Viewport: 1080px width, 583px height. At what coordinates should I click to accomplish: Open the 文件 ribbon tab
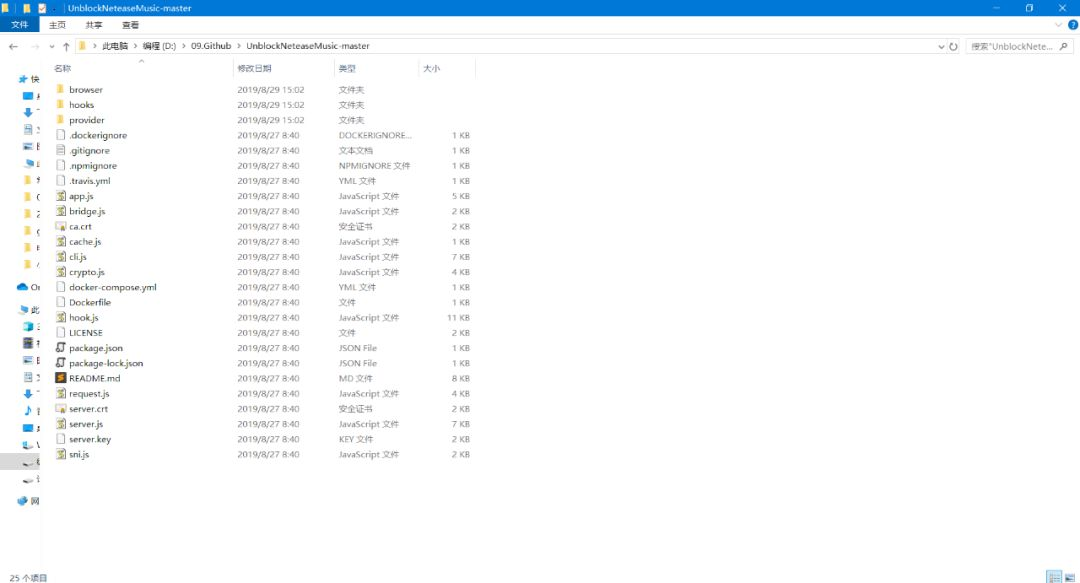19,25
